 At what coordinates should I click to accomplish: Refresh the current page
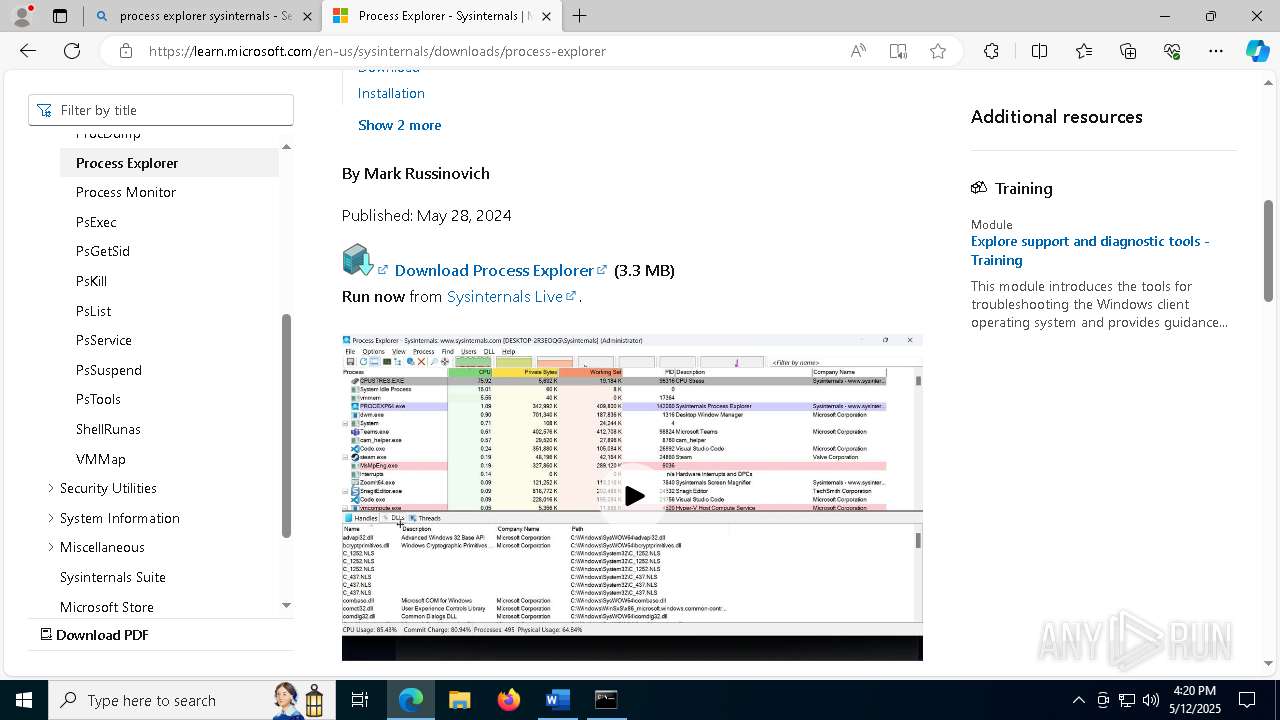click(x=72, y=51)
